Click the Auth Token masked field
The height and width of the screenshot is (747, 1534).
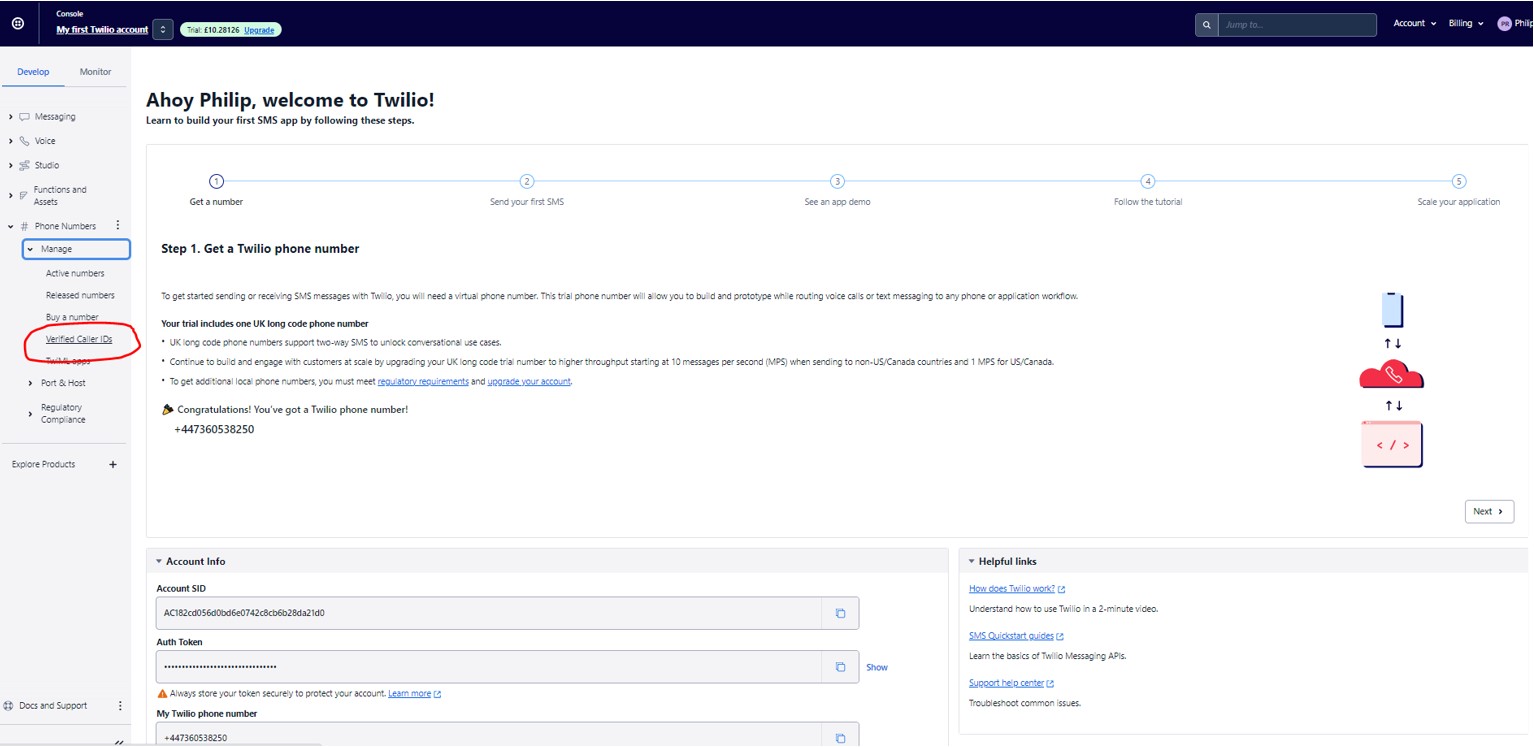[489, 667]
